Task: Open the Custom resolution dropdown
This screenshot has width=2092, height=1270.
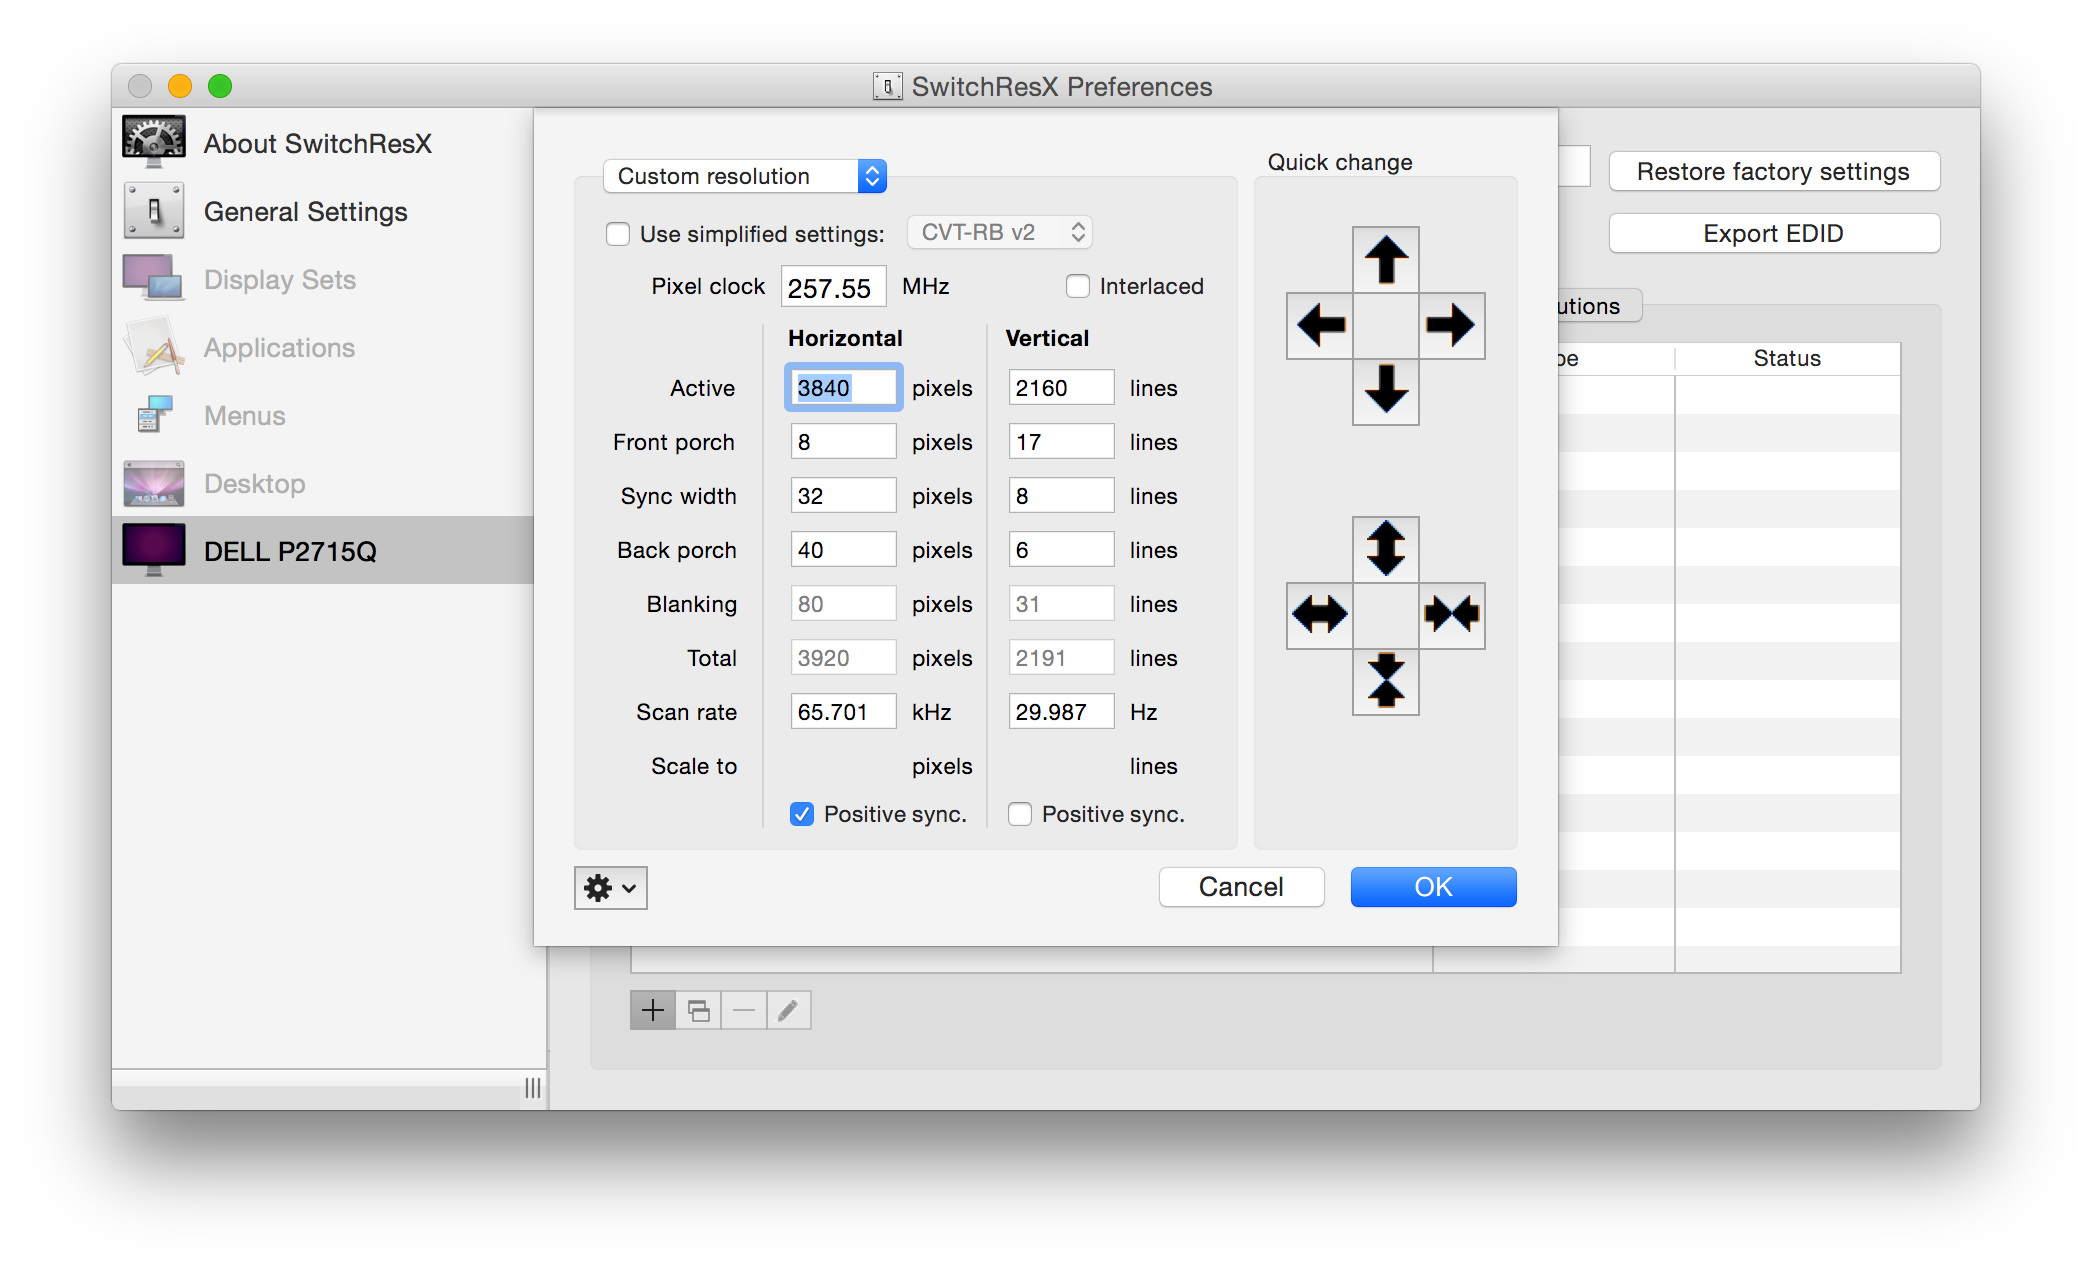Action: (745, 176)
